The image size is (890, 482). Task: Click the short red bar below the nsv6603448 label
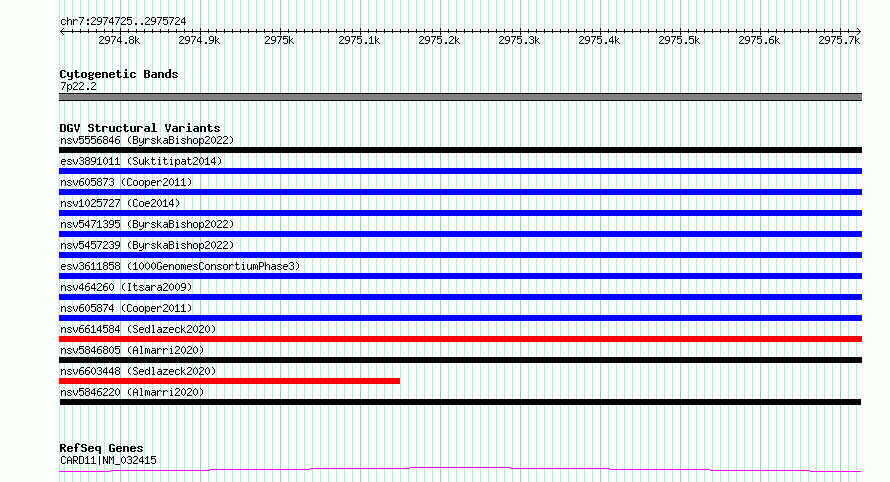[229, 381]
